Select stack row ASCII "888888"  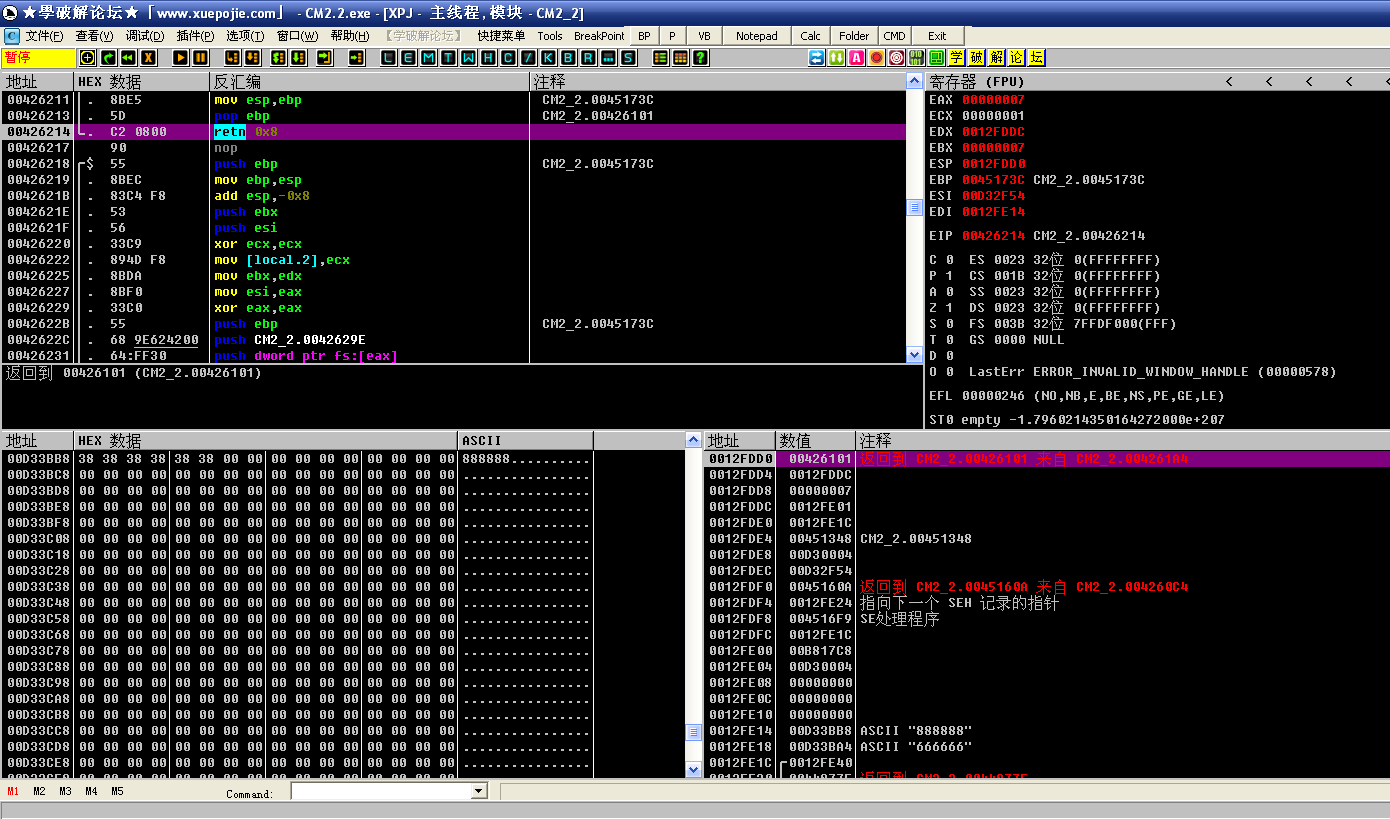pyautogui.click(x=1048, y=731)
